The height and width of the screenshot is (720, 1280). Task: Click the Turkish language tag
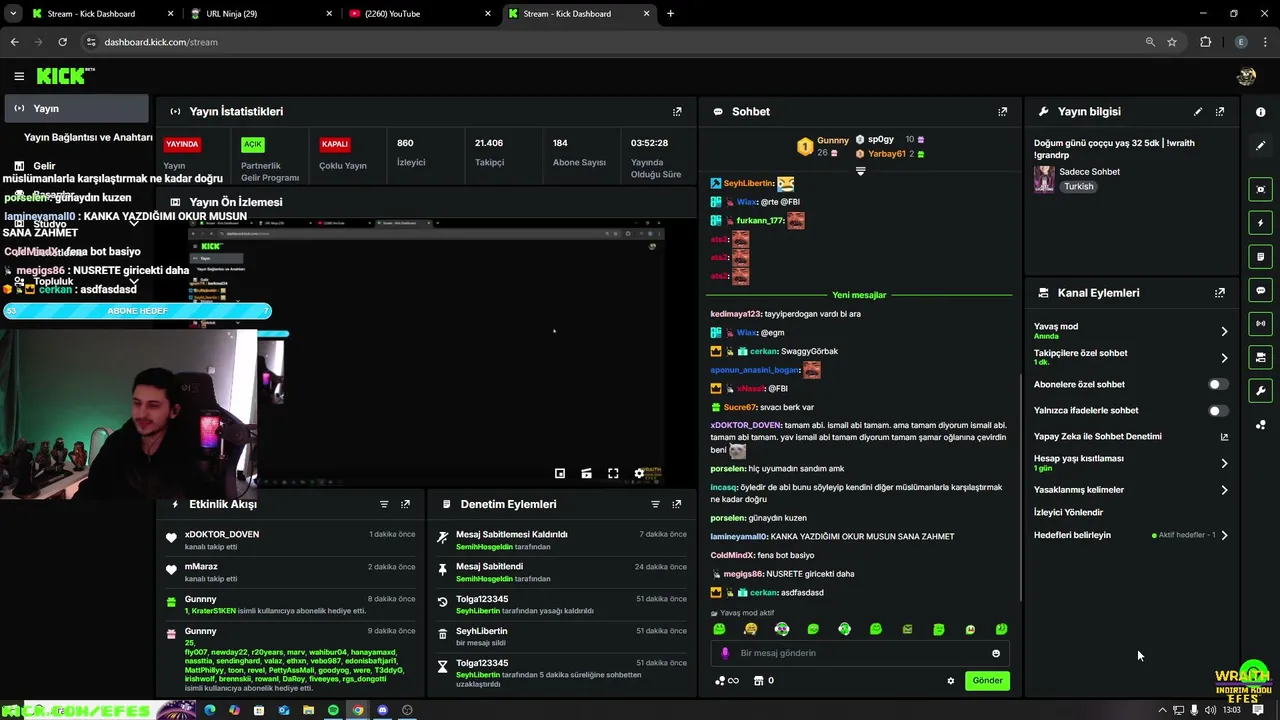(x=1078, y=187)
